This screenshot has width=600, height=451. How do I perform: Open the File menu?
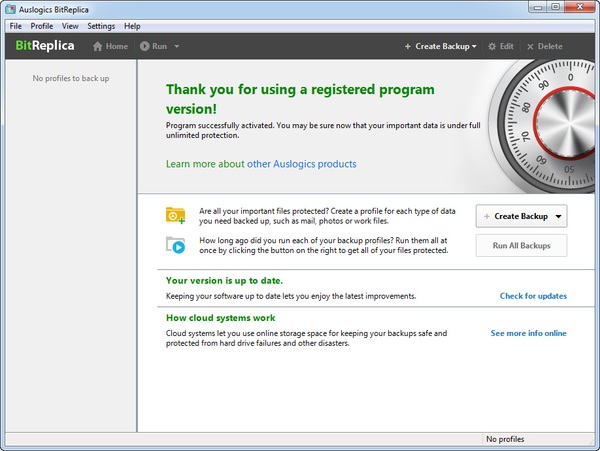(15, 25)
